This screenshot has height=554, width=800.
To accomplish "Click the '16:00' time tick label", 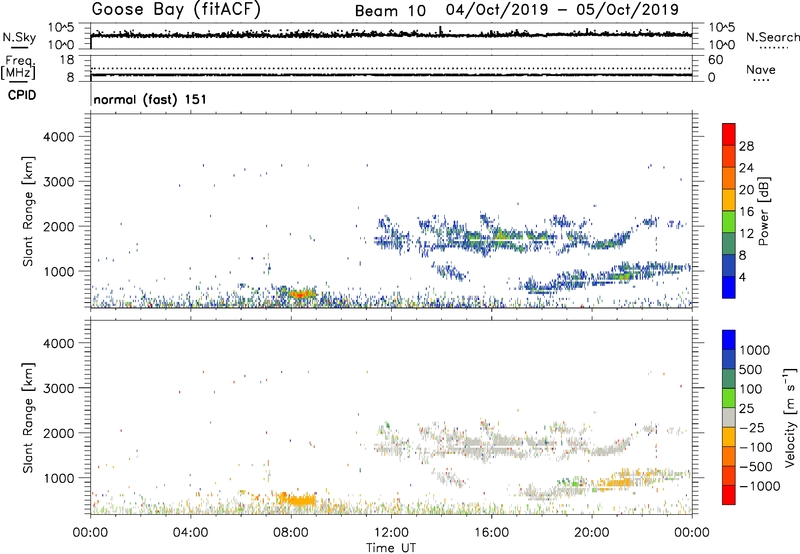I will pyautogui.click(x=491, y=533).
